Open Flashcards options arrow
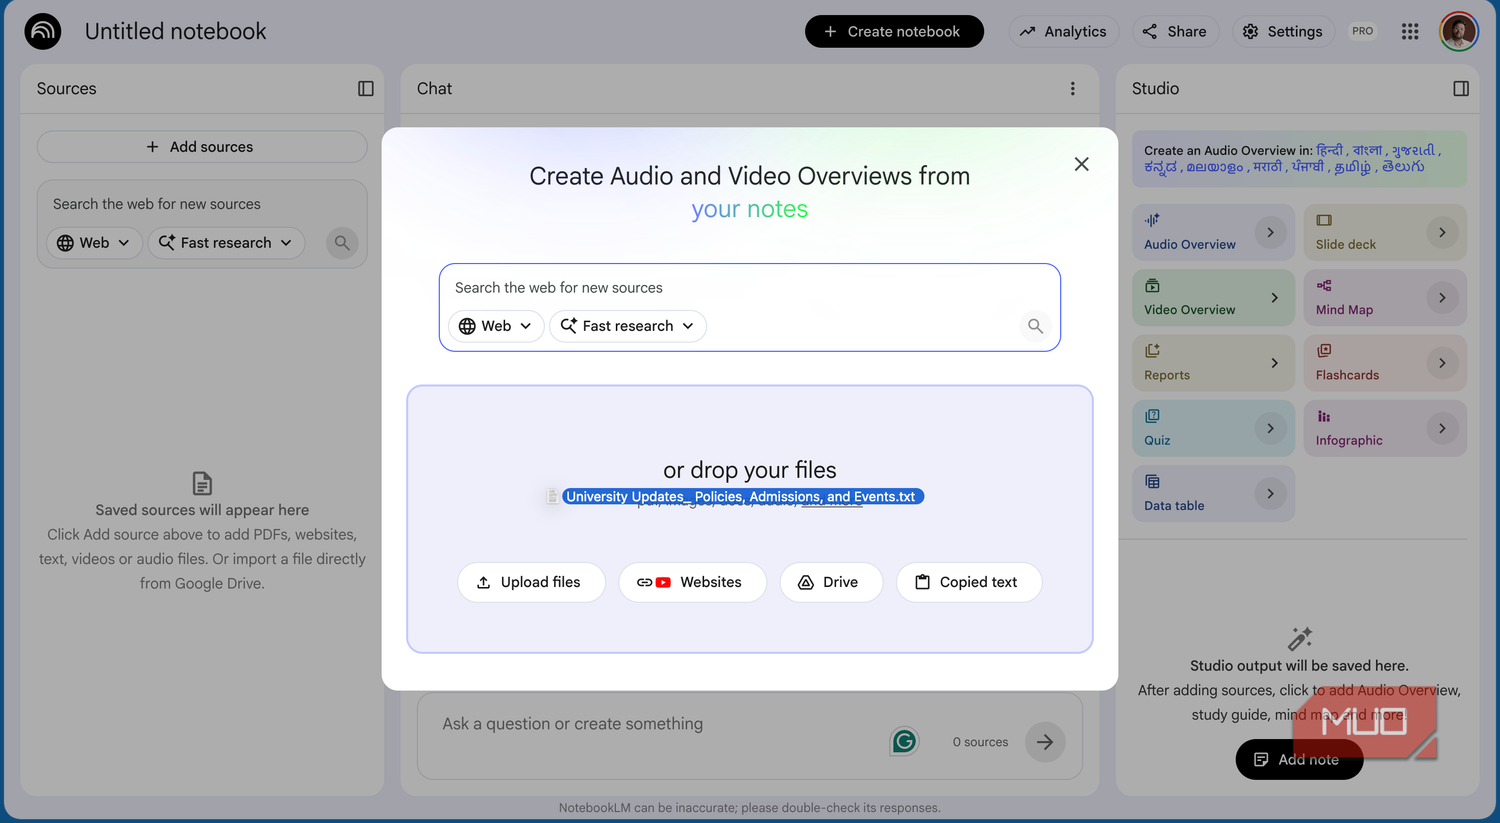Viewport: 1500px width, 823px height. click(1442, 363)
